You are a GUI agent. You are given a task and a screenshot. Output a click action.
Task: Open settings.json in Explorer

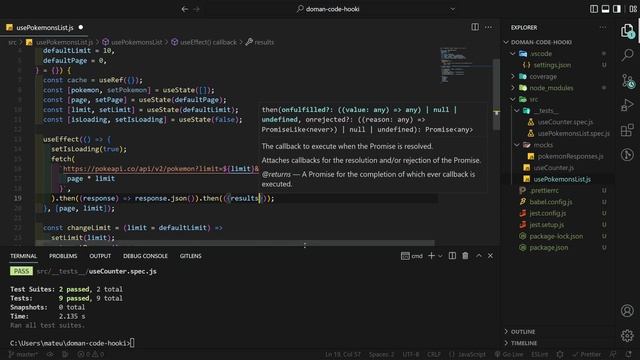[552, 65]
